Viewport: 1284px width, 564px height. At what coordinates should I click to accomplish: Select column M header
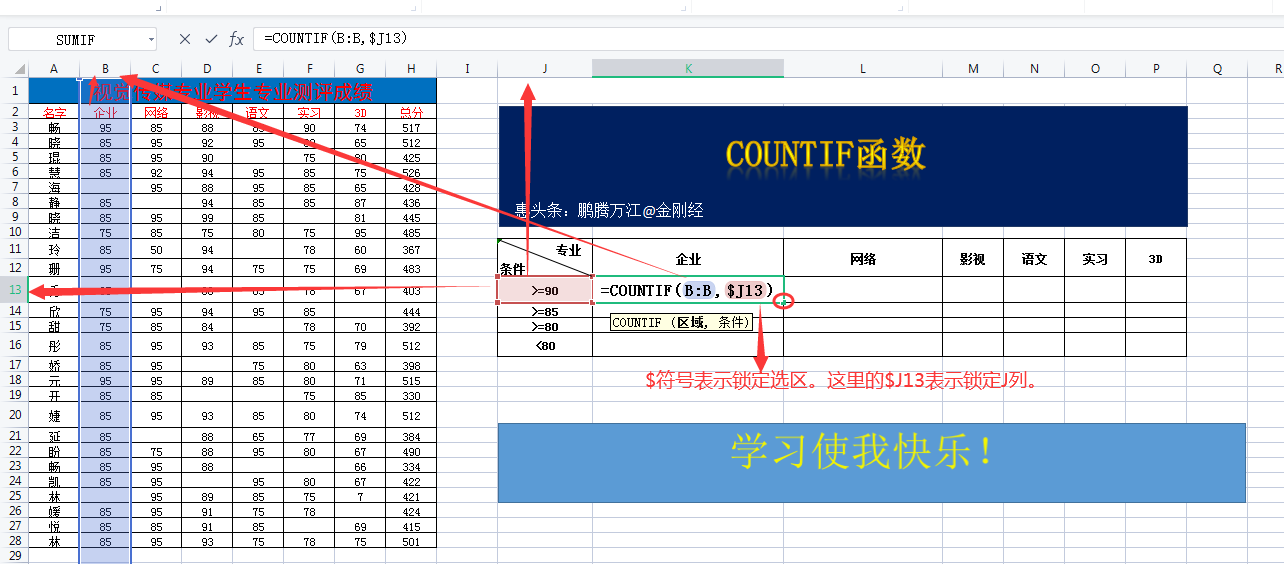(x=973, y=69)
